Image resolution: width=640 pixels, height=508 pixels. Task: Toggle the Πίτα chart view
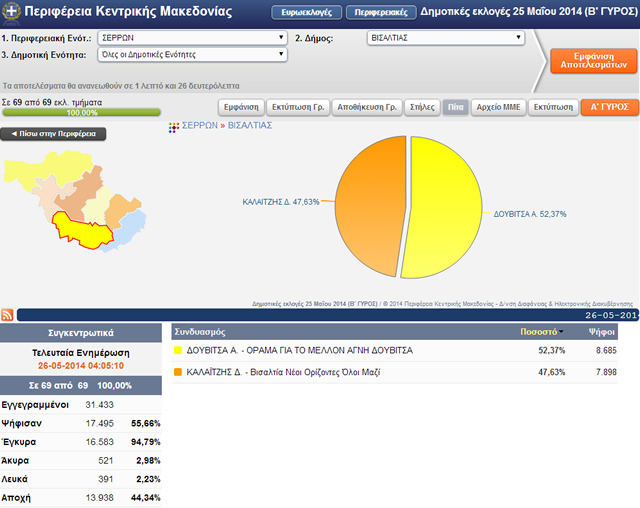click(455, 107)
